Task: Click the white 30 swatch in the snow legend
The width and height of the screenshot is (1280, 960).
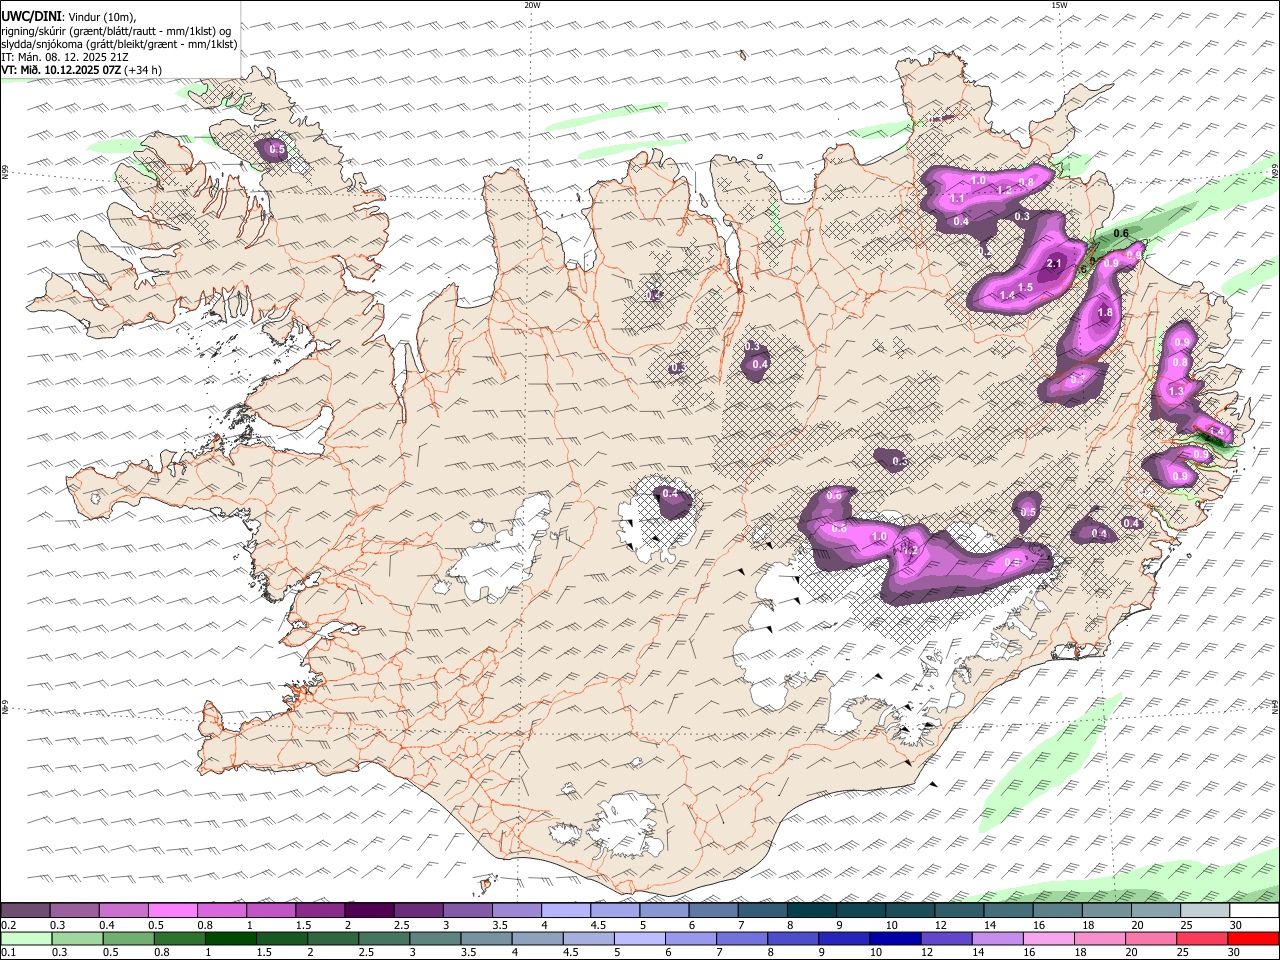Action: (1253, 911)
